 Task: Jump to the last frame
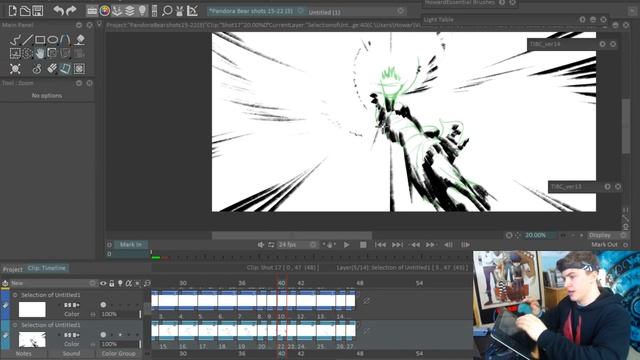(397, 244)
